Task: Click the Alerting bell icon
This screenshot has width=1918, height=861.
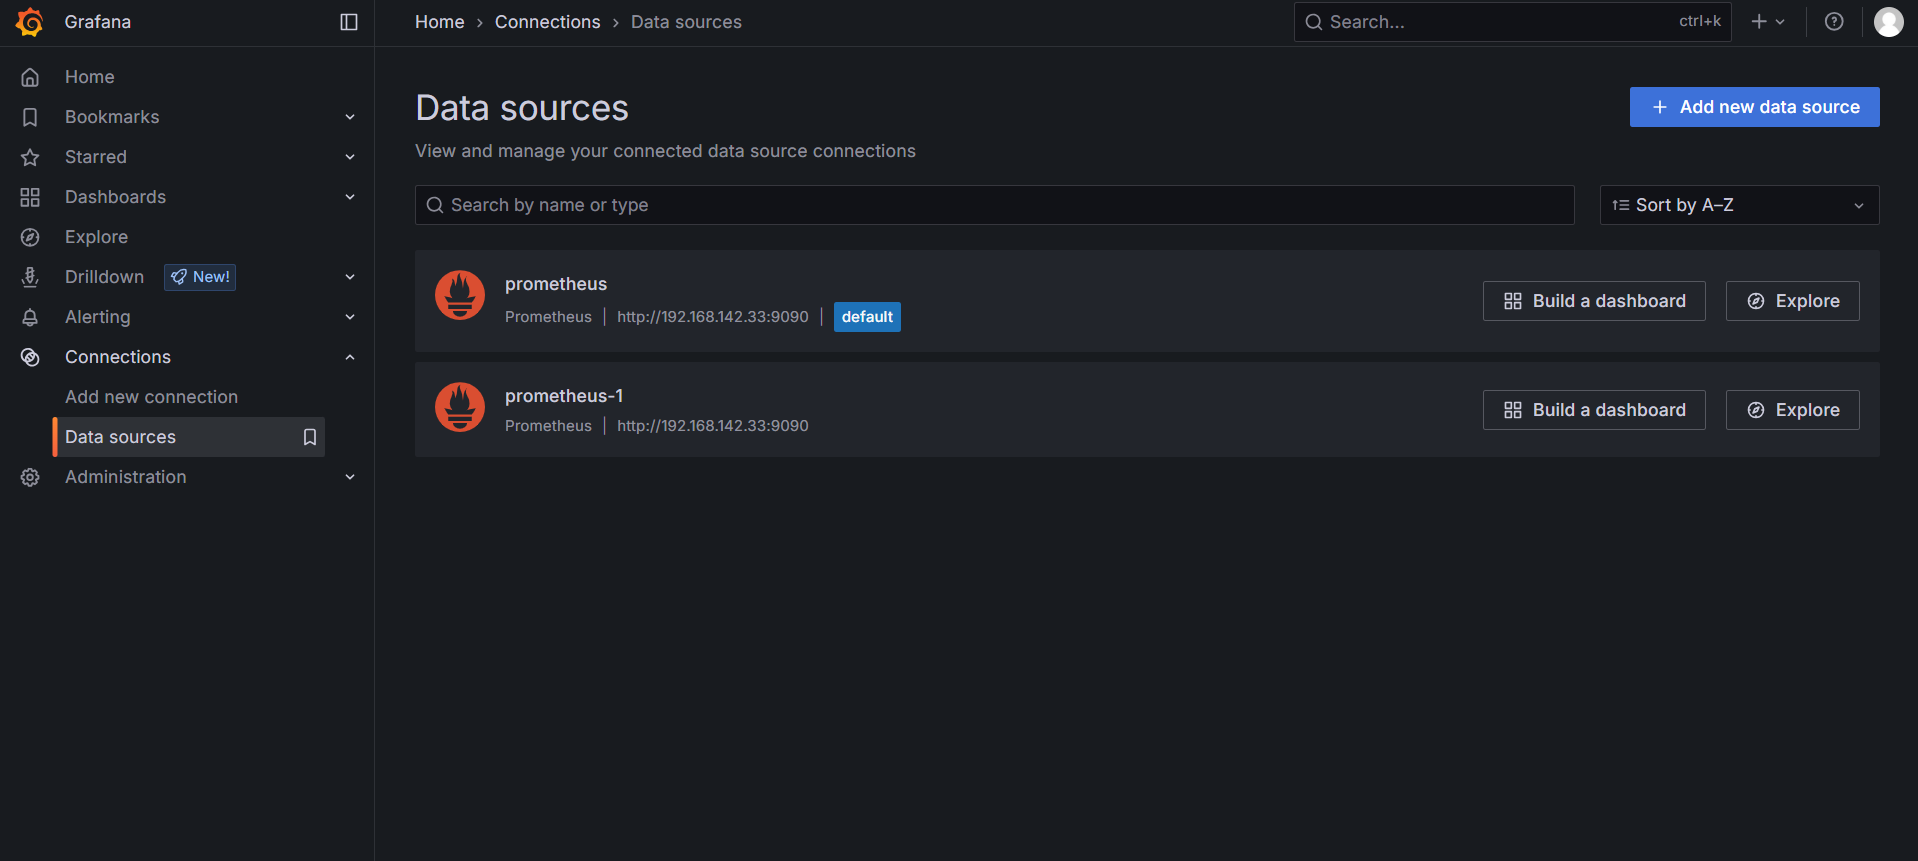Action: click(x=30, y=317)
